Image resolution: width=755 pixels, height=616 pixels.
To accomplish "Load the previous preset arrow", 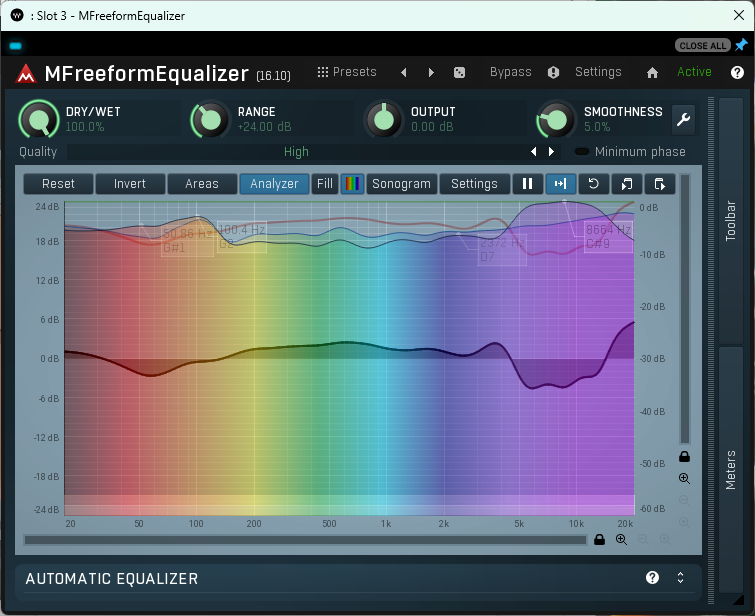I will pyautogui.click(x=404, y=72).
